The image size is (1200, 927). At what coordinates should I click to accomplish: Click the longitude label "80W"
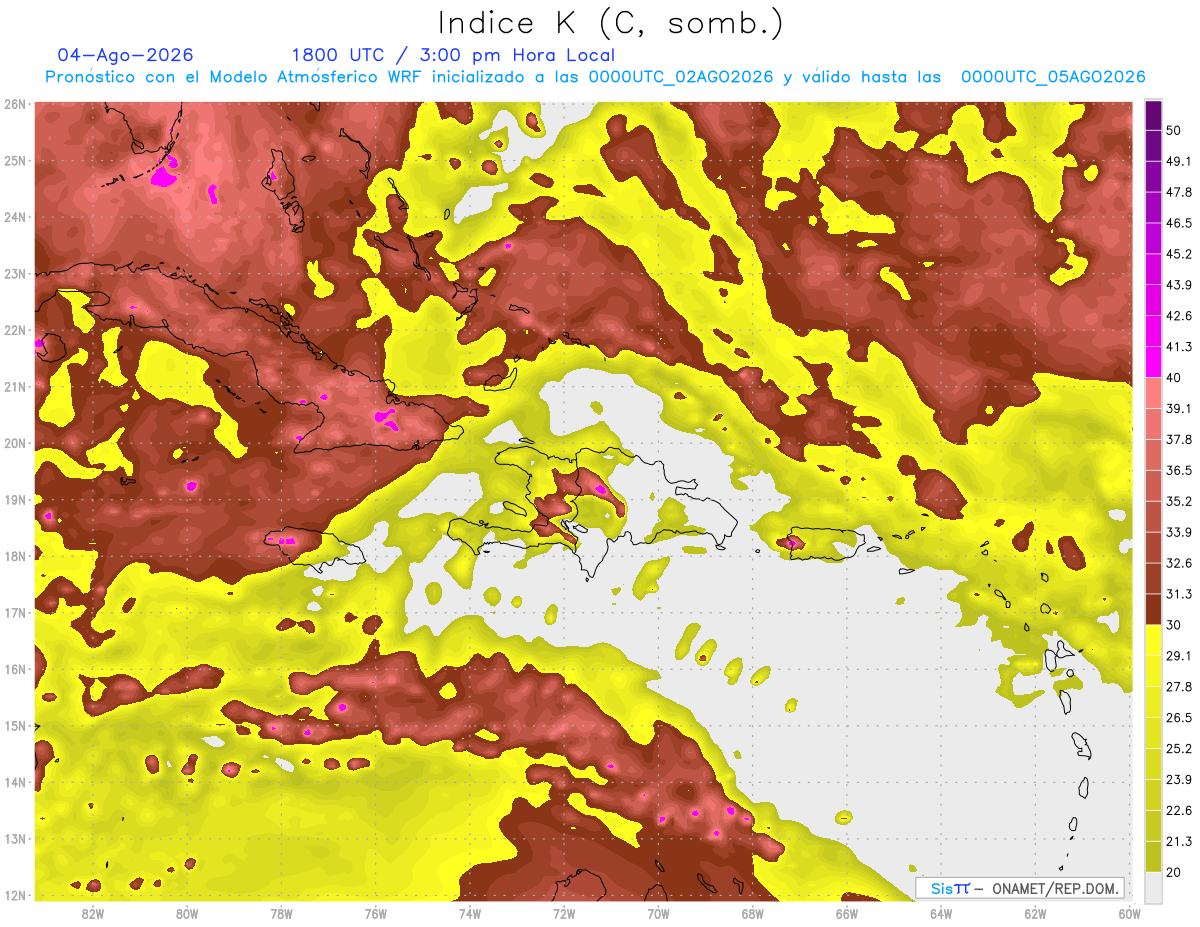click(187, 913)
